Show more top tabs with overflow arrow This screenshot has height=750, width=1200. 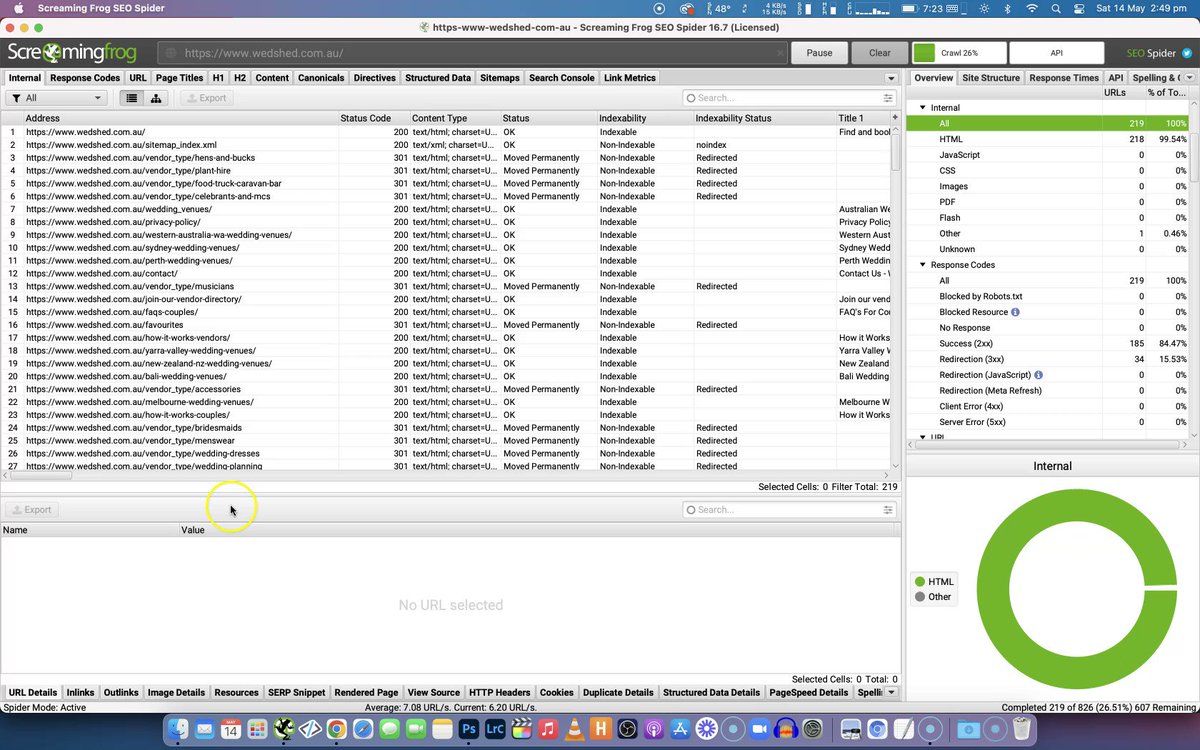[891, 78]
